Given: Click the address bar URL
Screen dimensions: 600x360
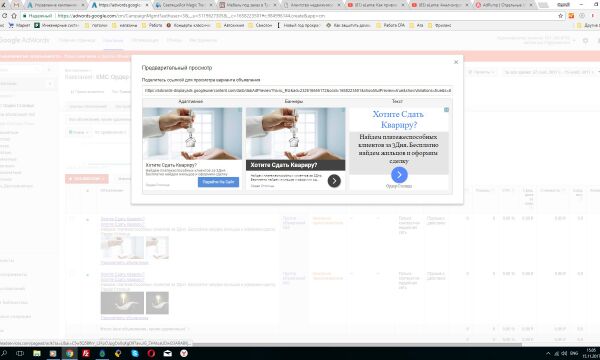Looking at the screenshot, I should pos(191,16).
